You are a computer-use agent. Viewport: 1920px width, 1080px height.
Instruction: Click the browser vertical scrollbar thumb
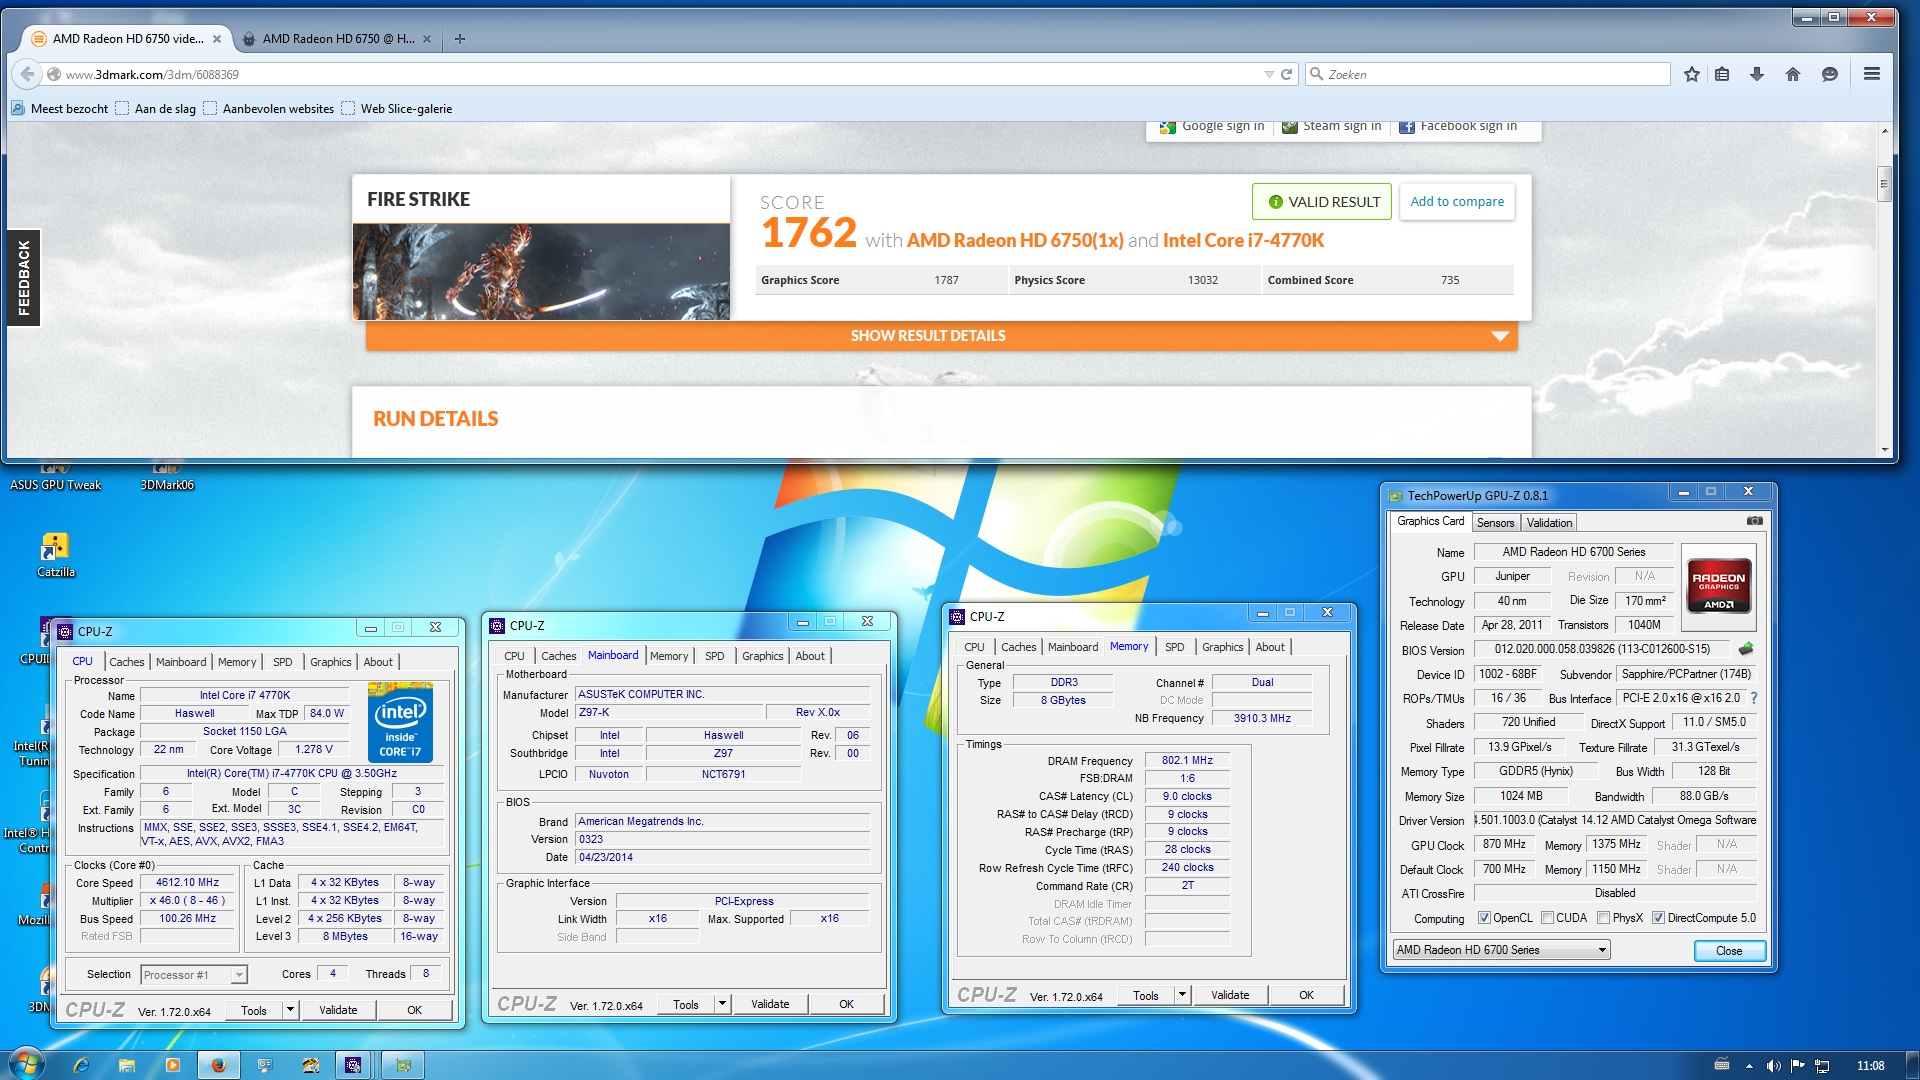1884,183
